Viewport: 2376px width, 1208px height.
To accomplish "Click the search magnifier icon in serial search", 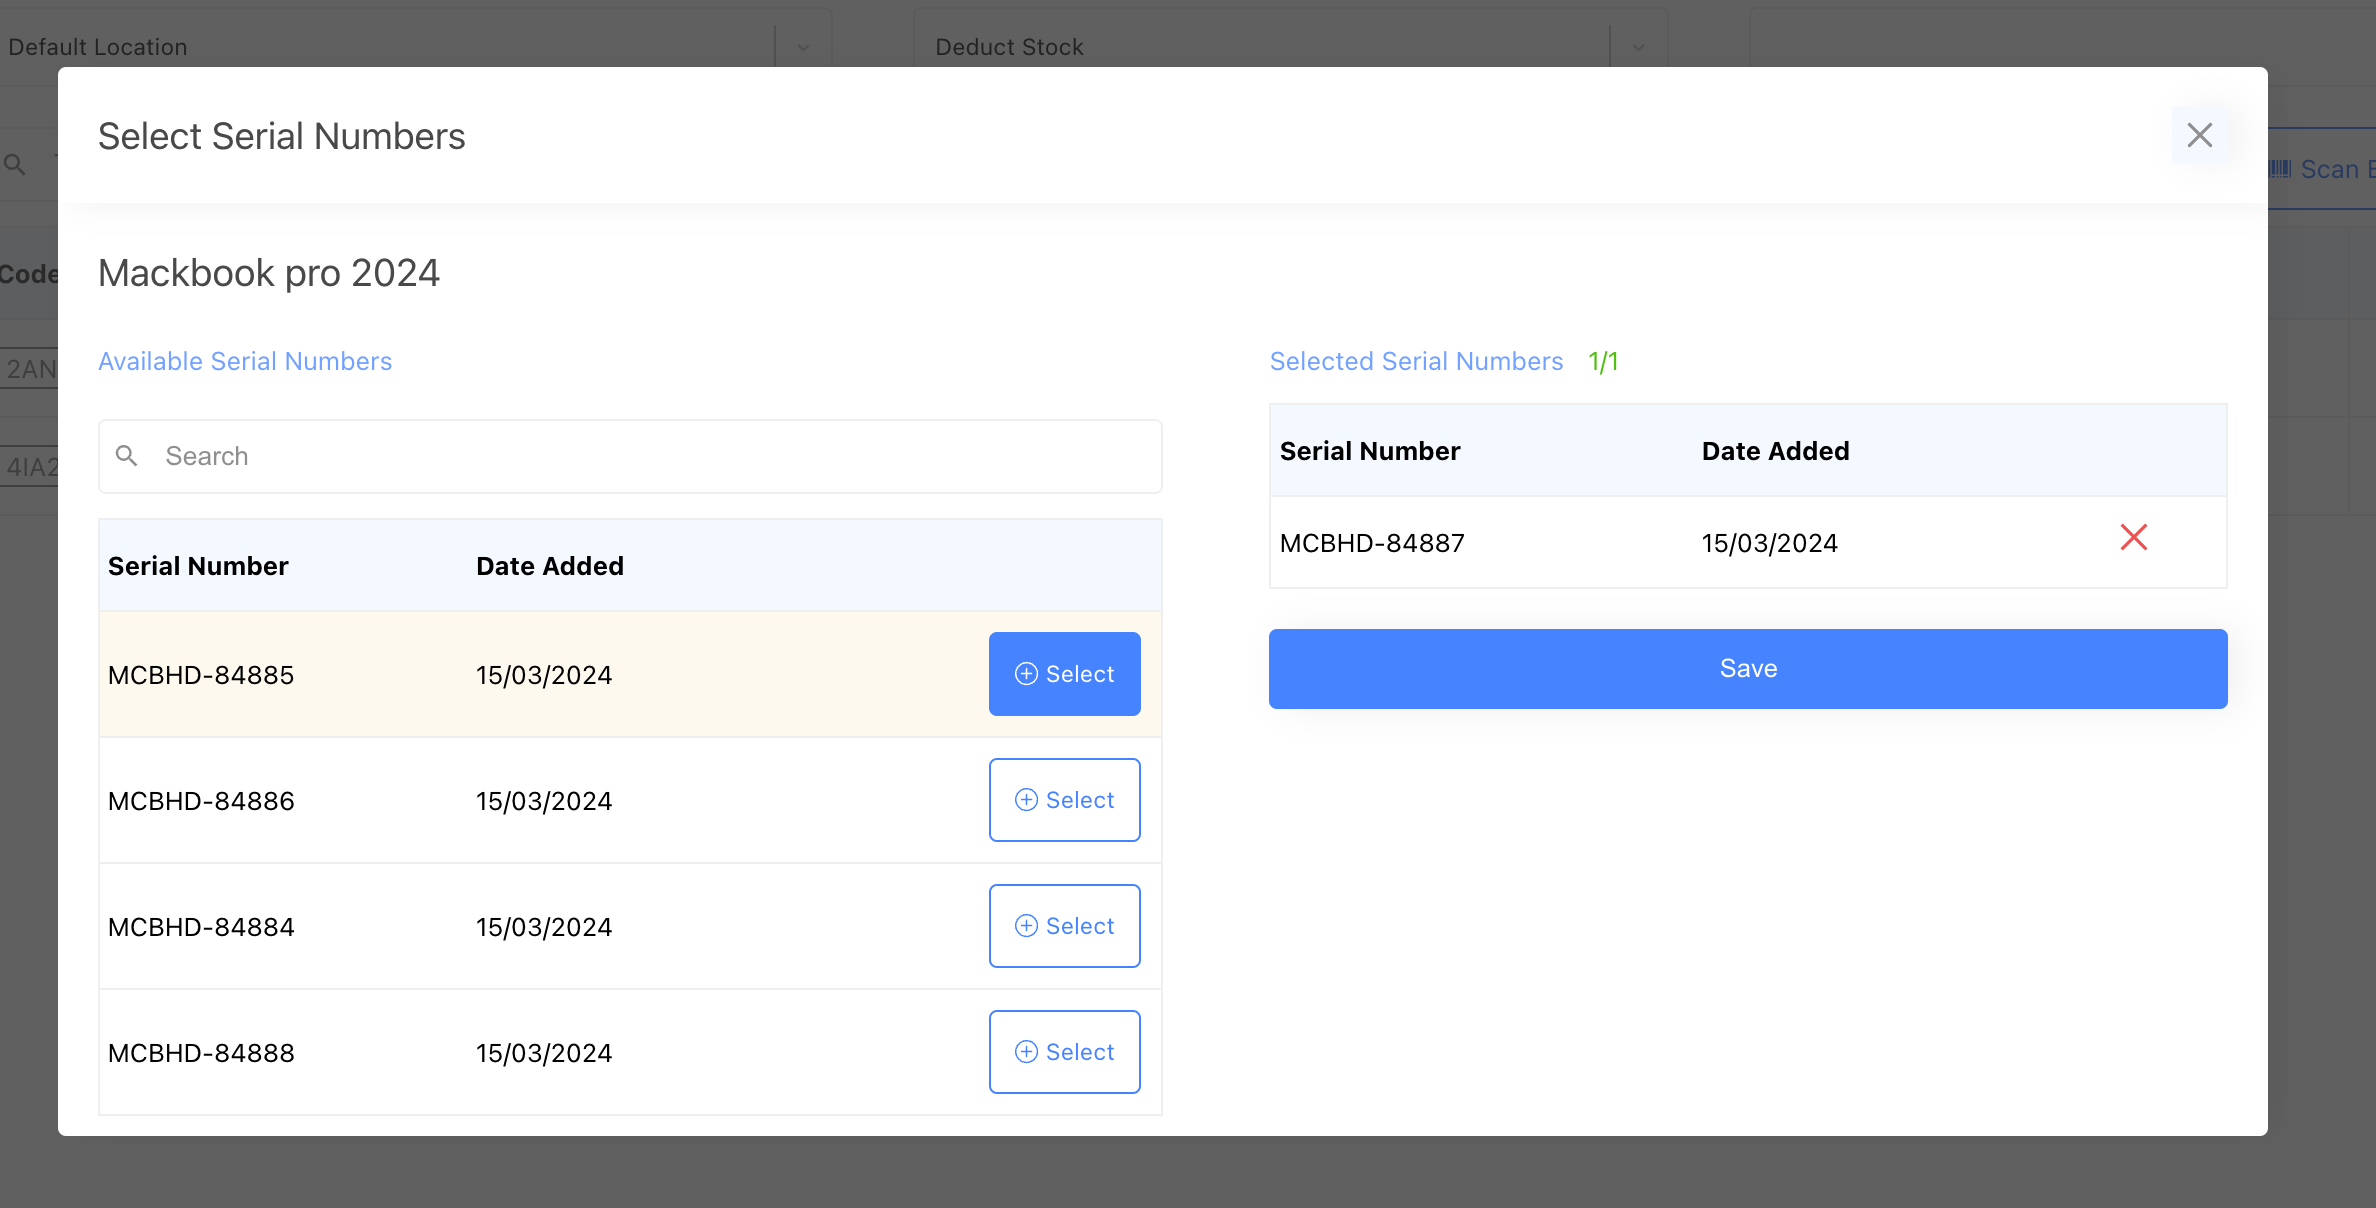I will coord(127,456).
